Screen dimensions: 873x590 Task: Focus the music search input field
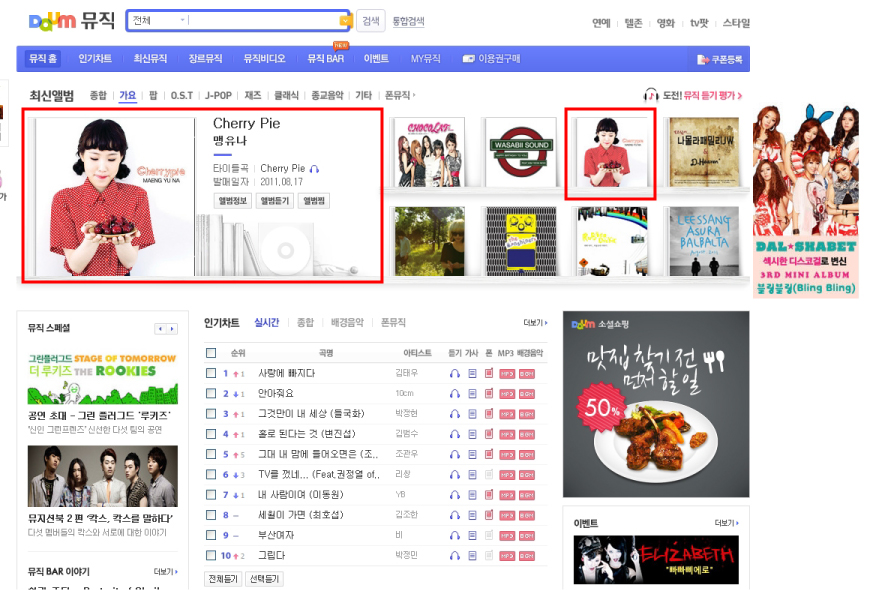pyautogui.click(x=263, y=21)
